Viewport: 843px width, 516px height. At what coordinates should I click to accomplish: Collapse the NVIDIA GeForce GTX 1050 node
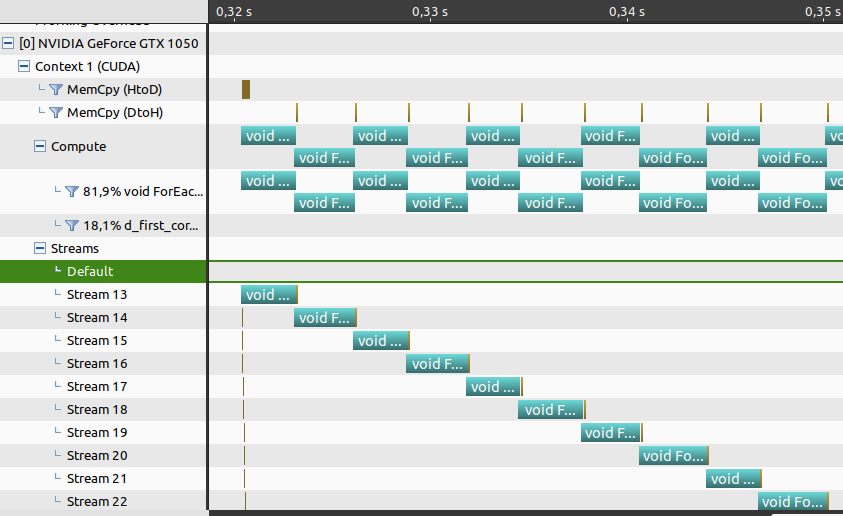tap(8, 44)
